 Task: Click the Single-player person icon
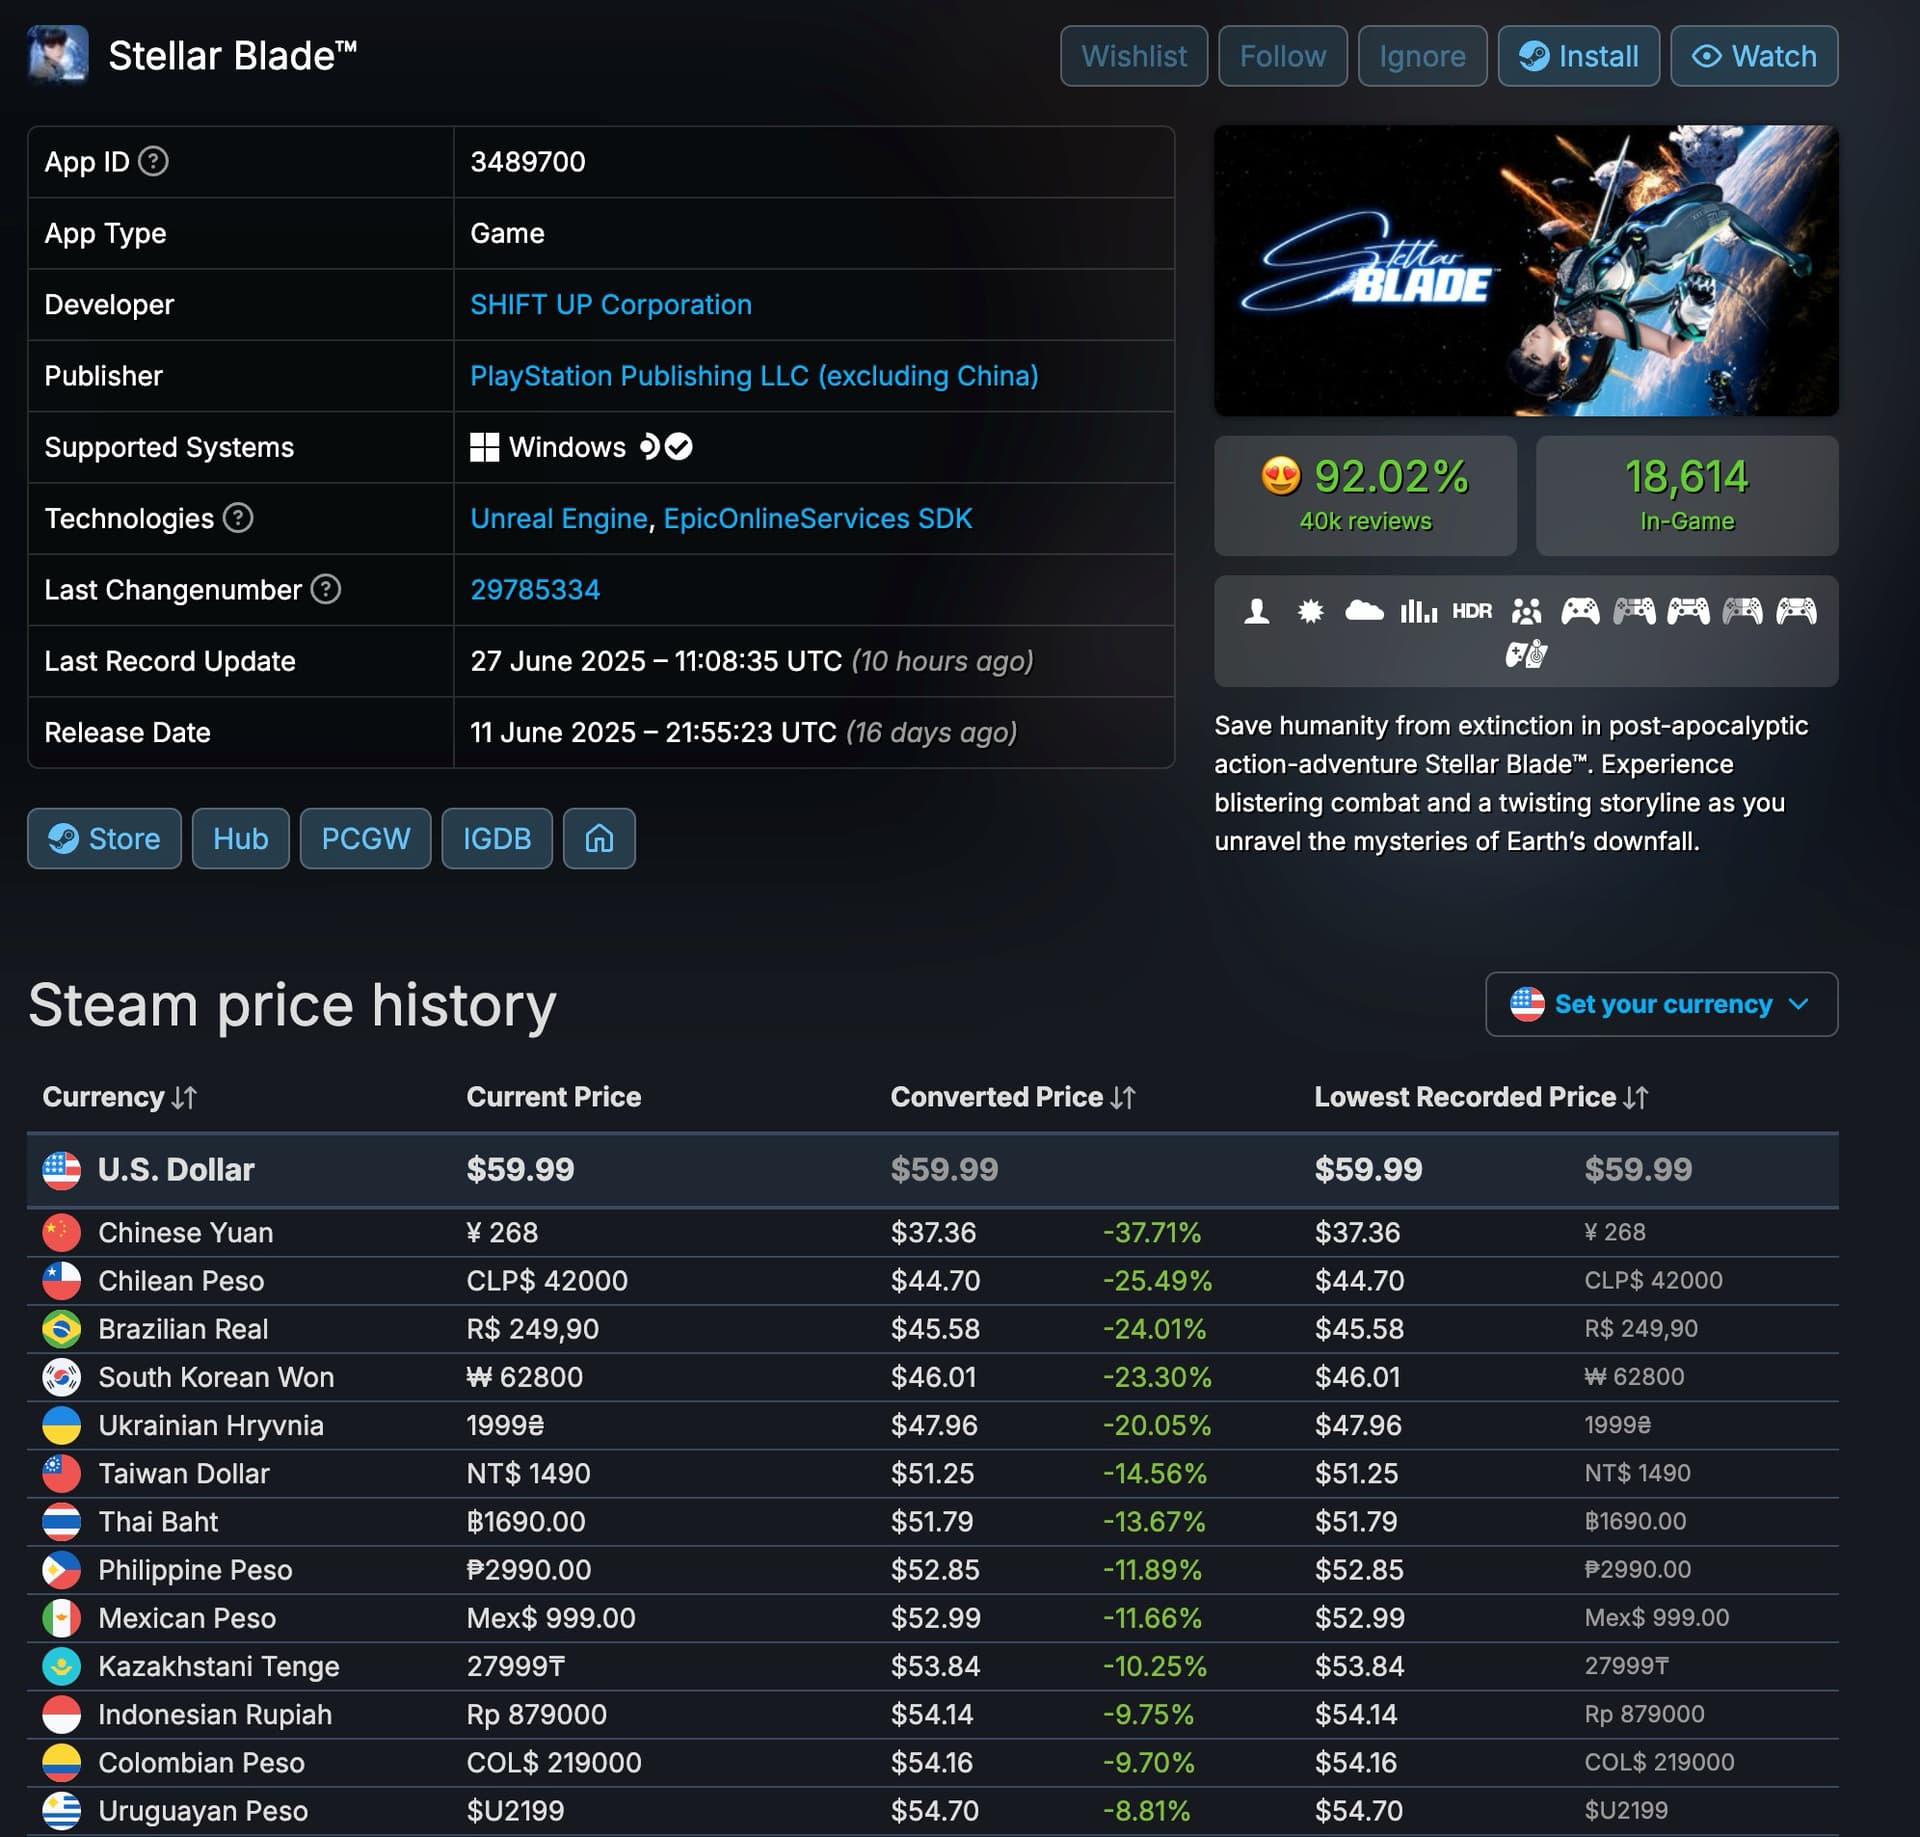coord(1257,610)
